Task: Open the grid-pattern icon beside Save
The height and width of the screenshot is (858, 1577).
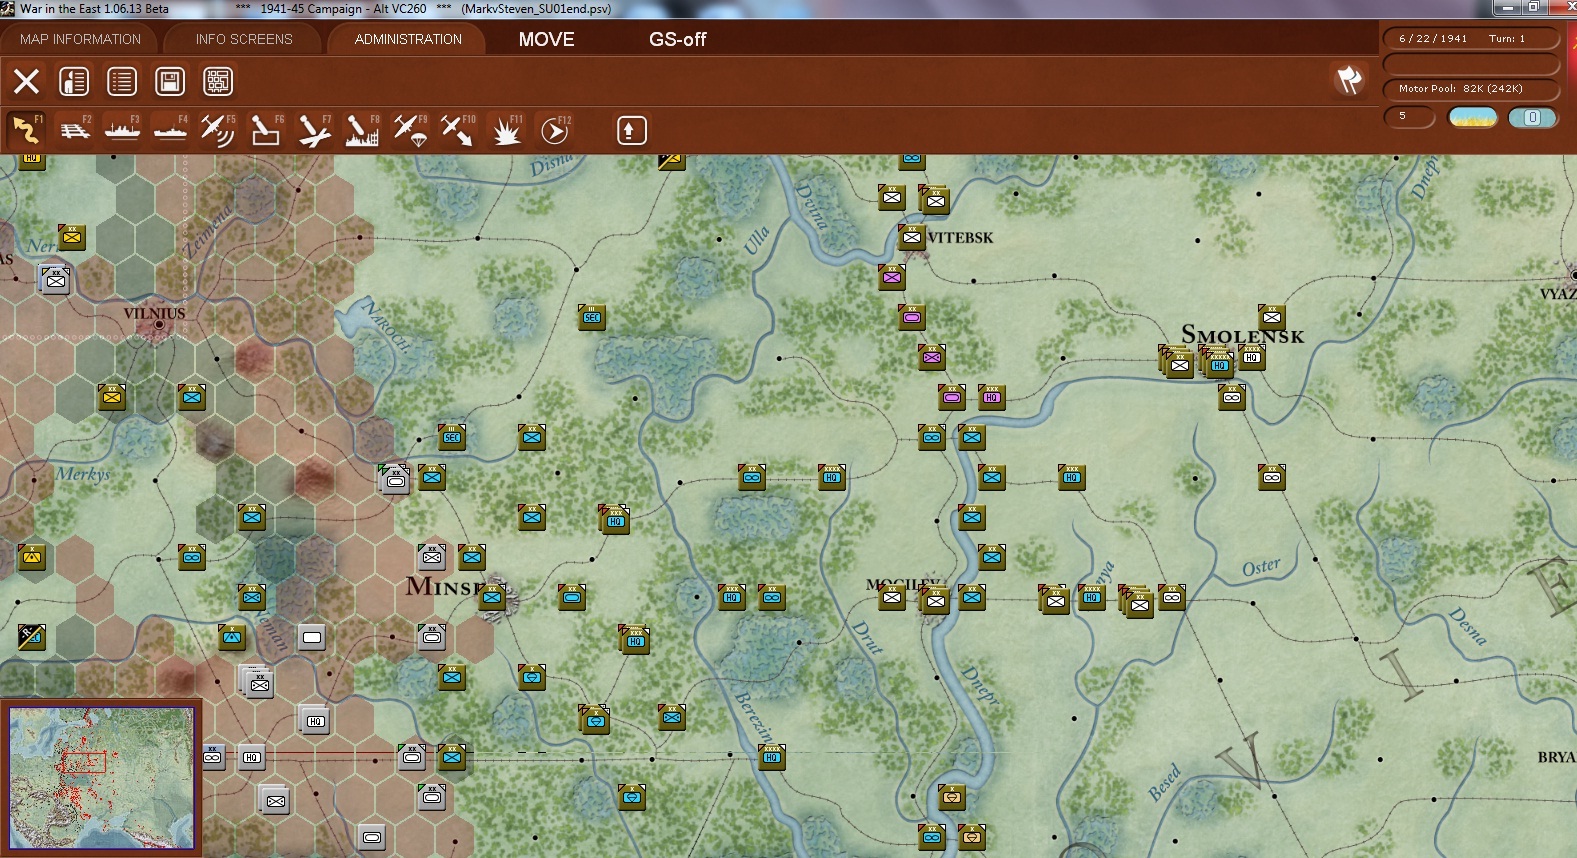Action: (218, 81)
